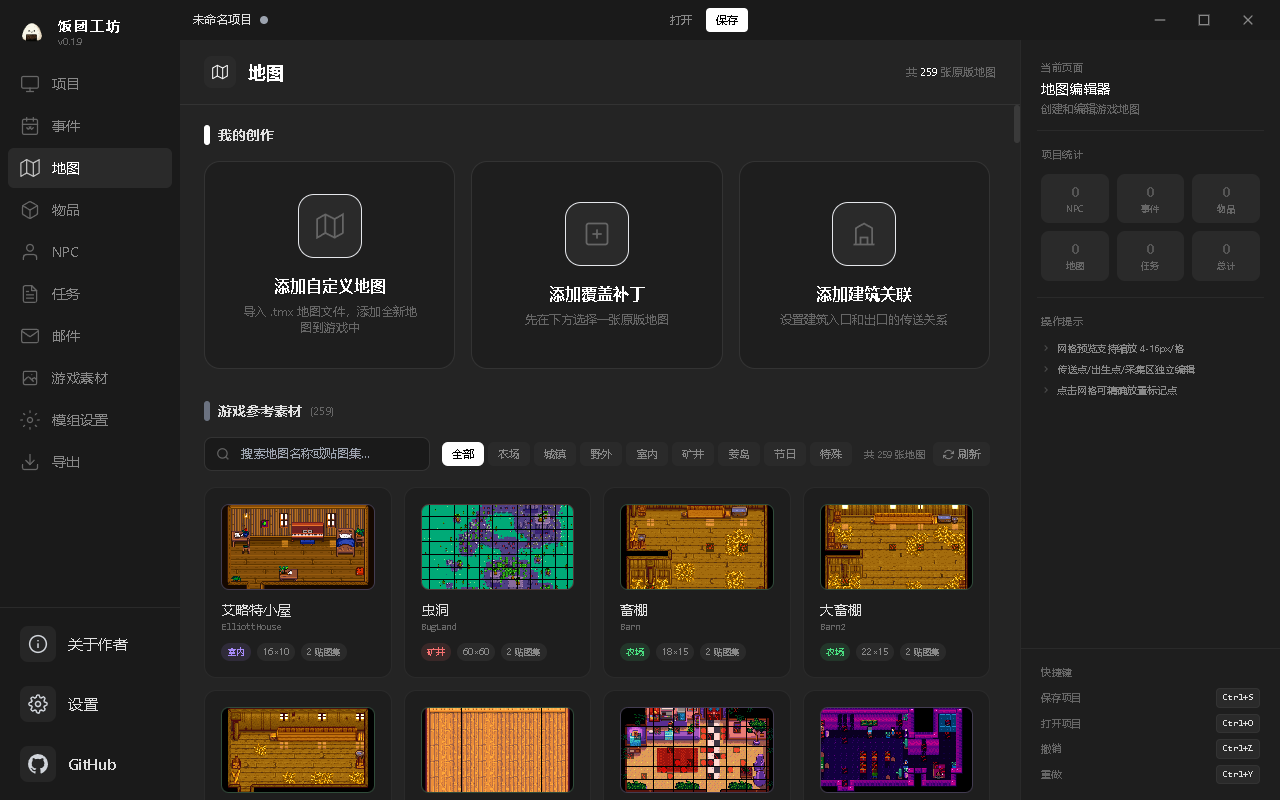Open the NPC person icon in sidebar
1280x800 pixels.
coord(30,252)
